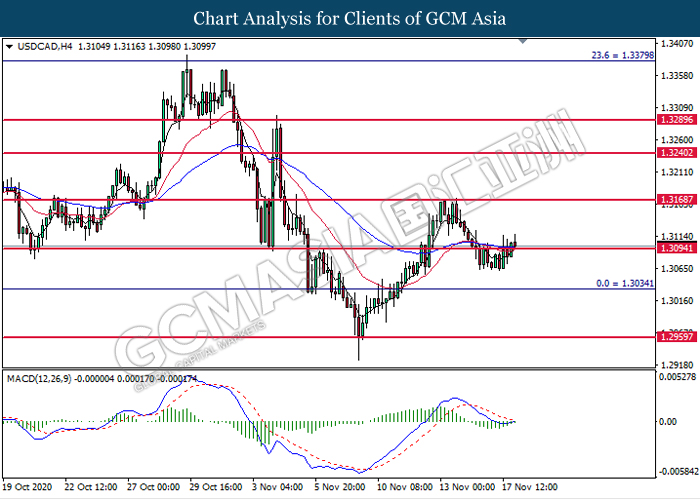Select the 1.30941 current price tag

pos(677,248)
